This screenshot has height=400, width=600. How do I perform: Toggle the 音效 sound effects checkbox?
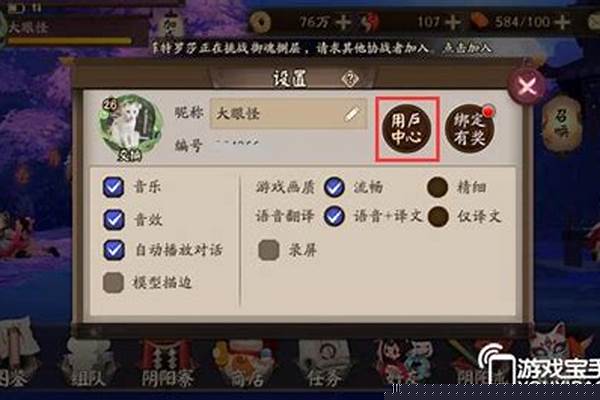[114, 219]
